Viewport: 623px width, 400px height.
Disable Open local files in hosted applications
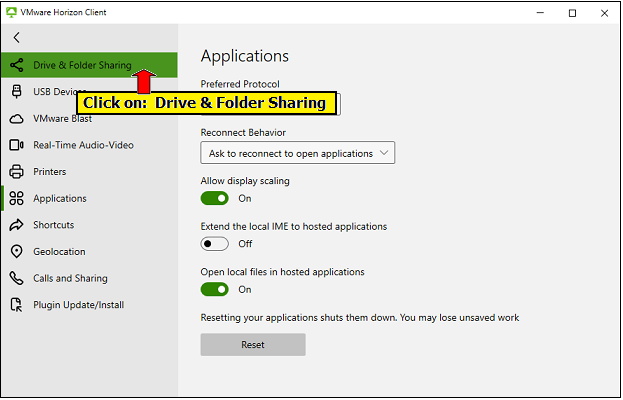(215, 289)
